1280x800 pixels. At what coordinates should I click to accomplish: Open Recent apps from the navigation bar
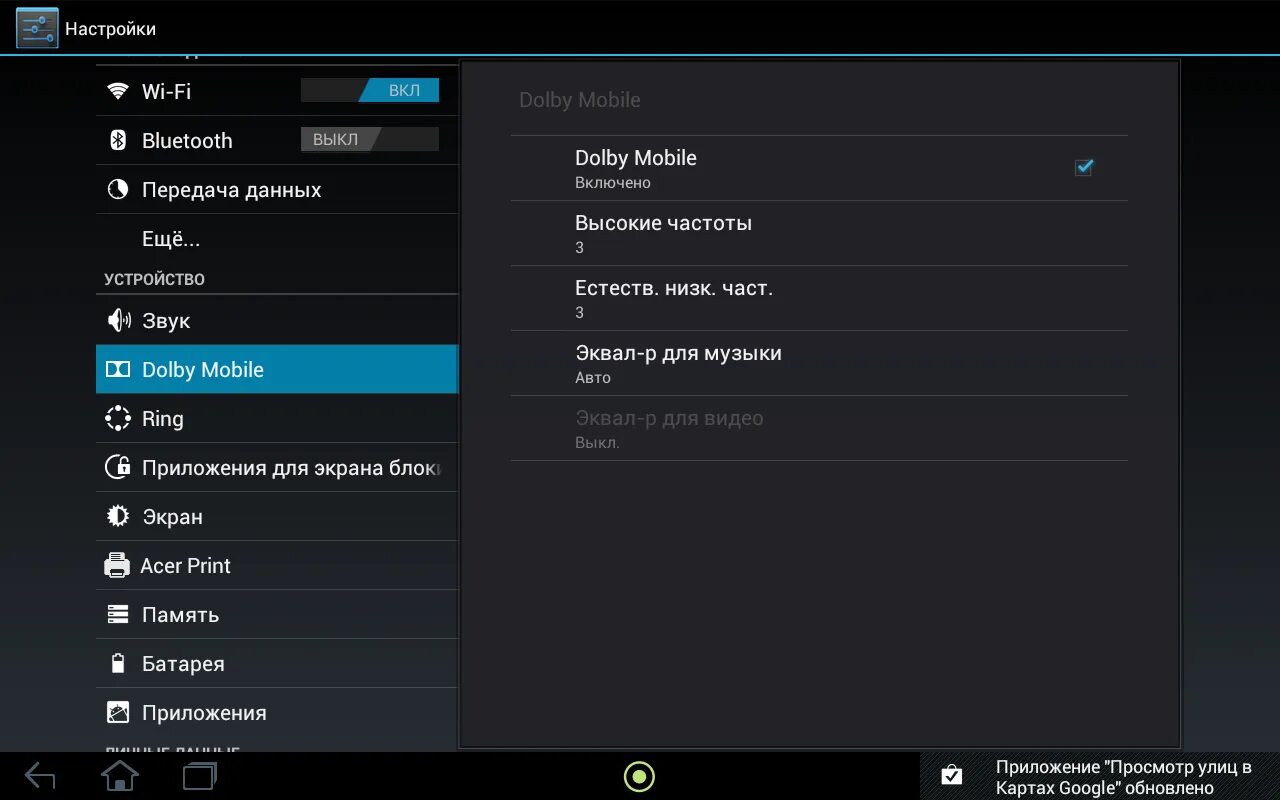click(x=200, y=776)
